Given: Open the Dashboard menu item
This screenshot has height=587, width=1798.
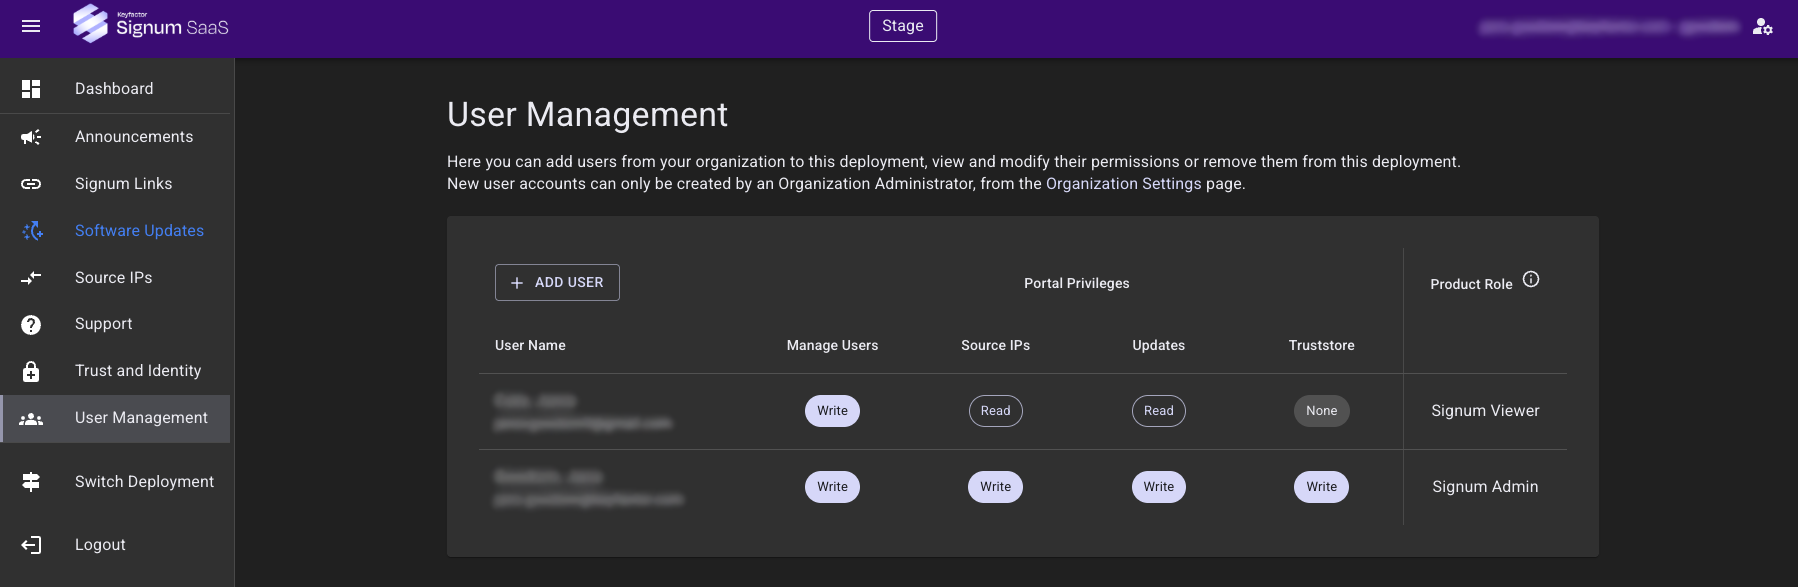Looking at the screenshot, I should tap(115, 89).
